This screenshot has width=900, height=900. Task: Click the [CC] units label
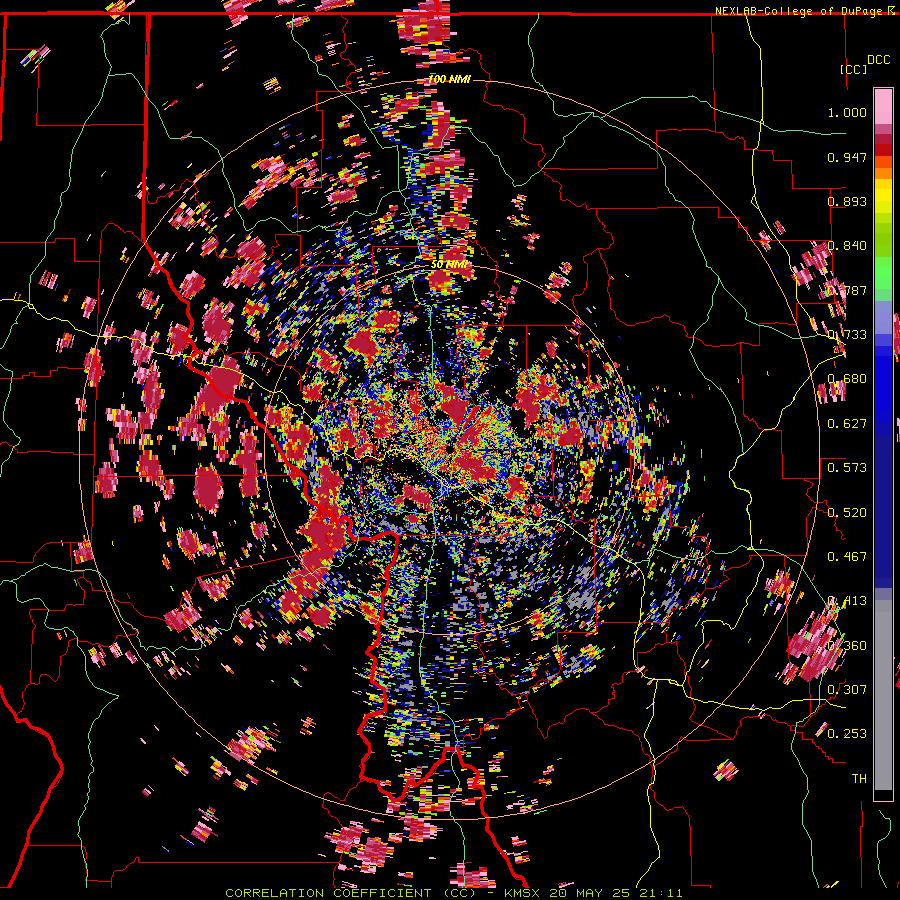tap(853, 69)
